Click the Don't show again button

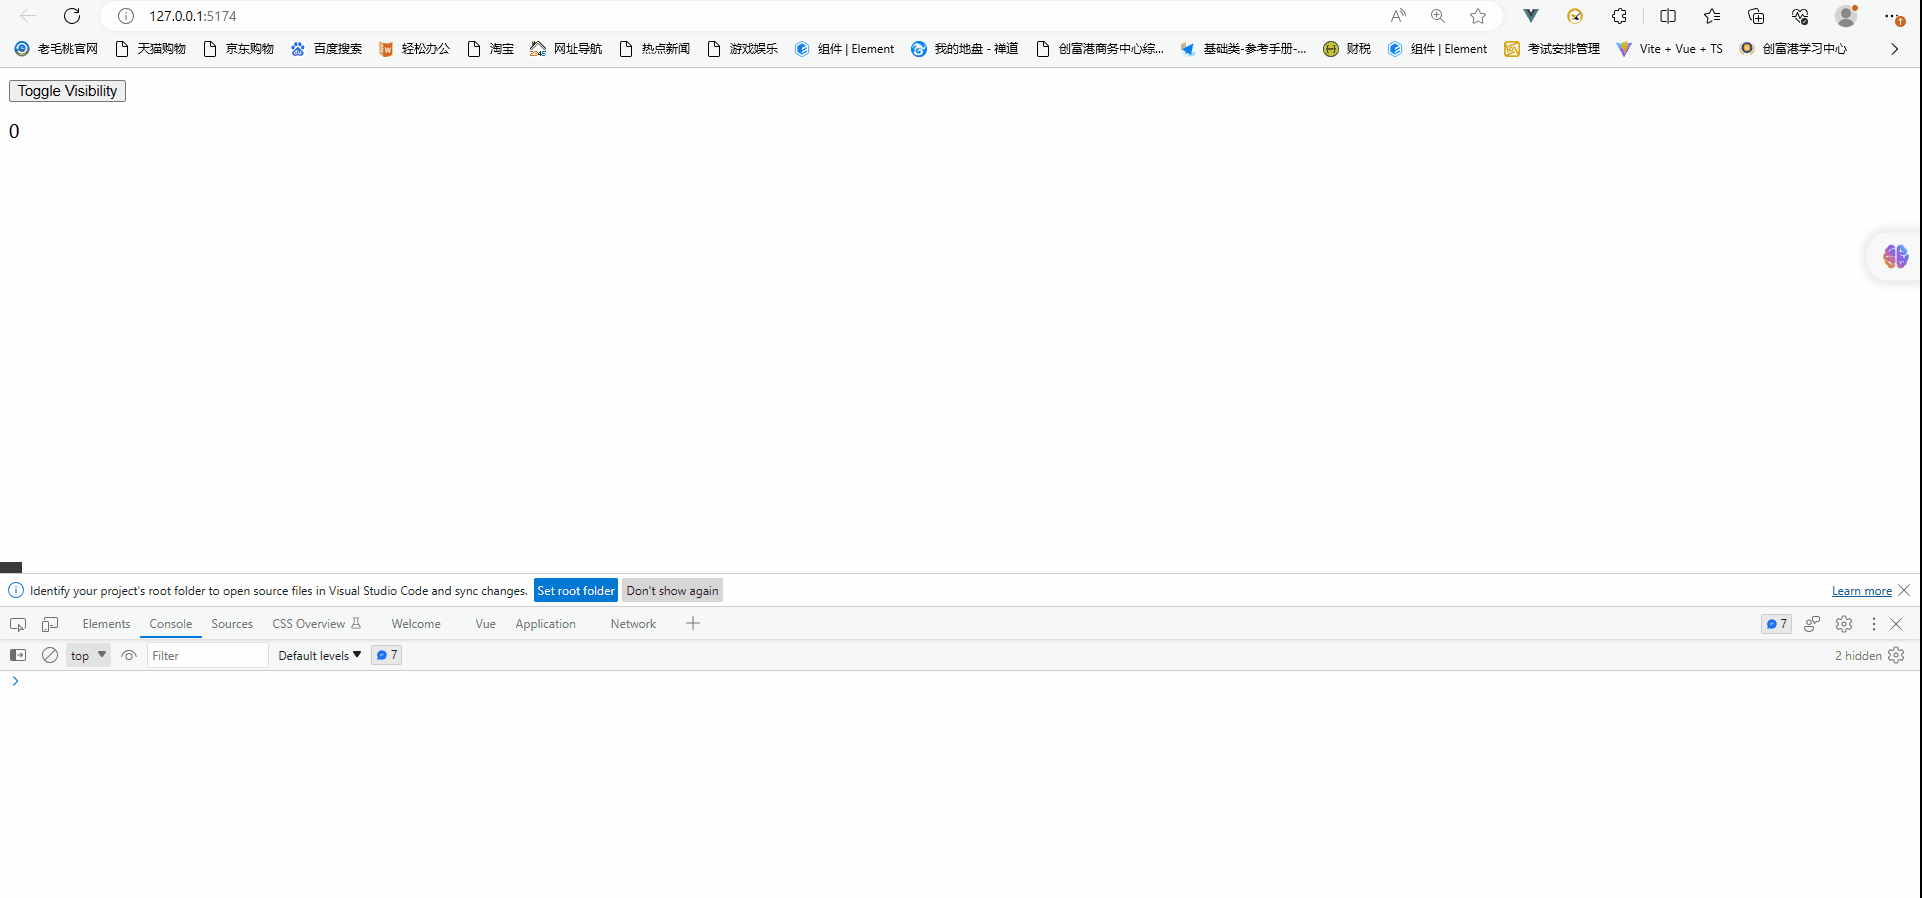(672, 590)
